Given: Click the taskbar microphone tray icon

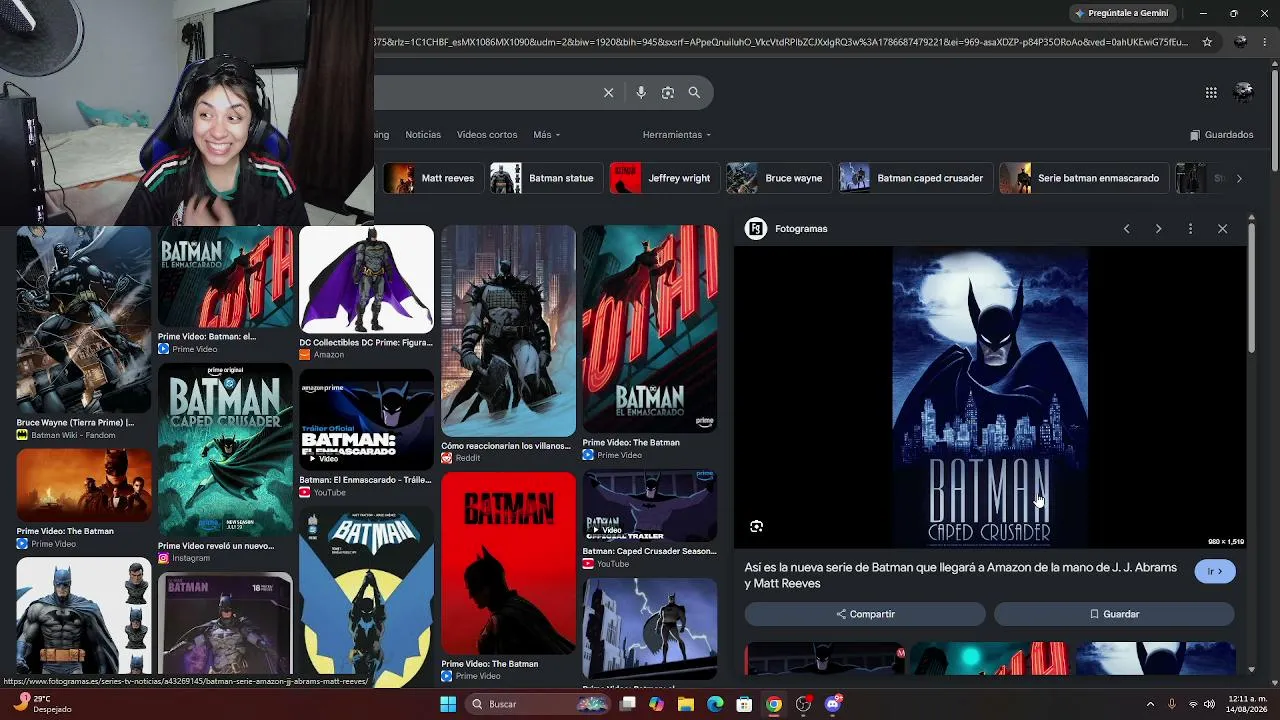Looking at the screenshot, I should coord(1172,704).
